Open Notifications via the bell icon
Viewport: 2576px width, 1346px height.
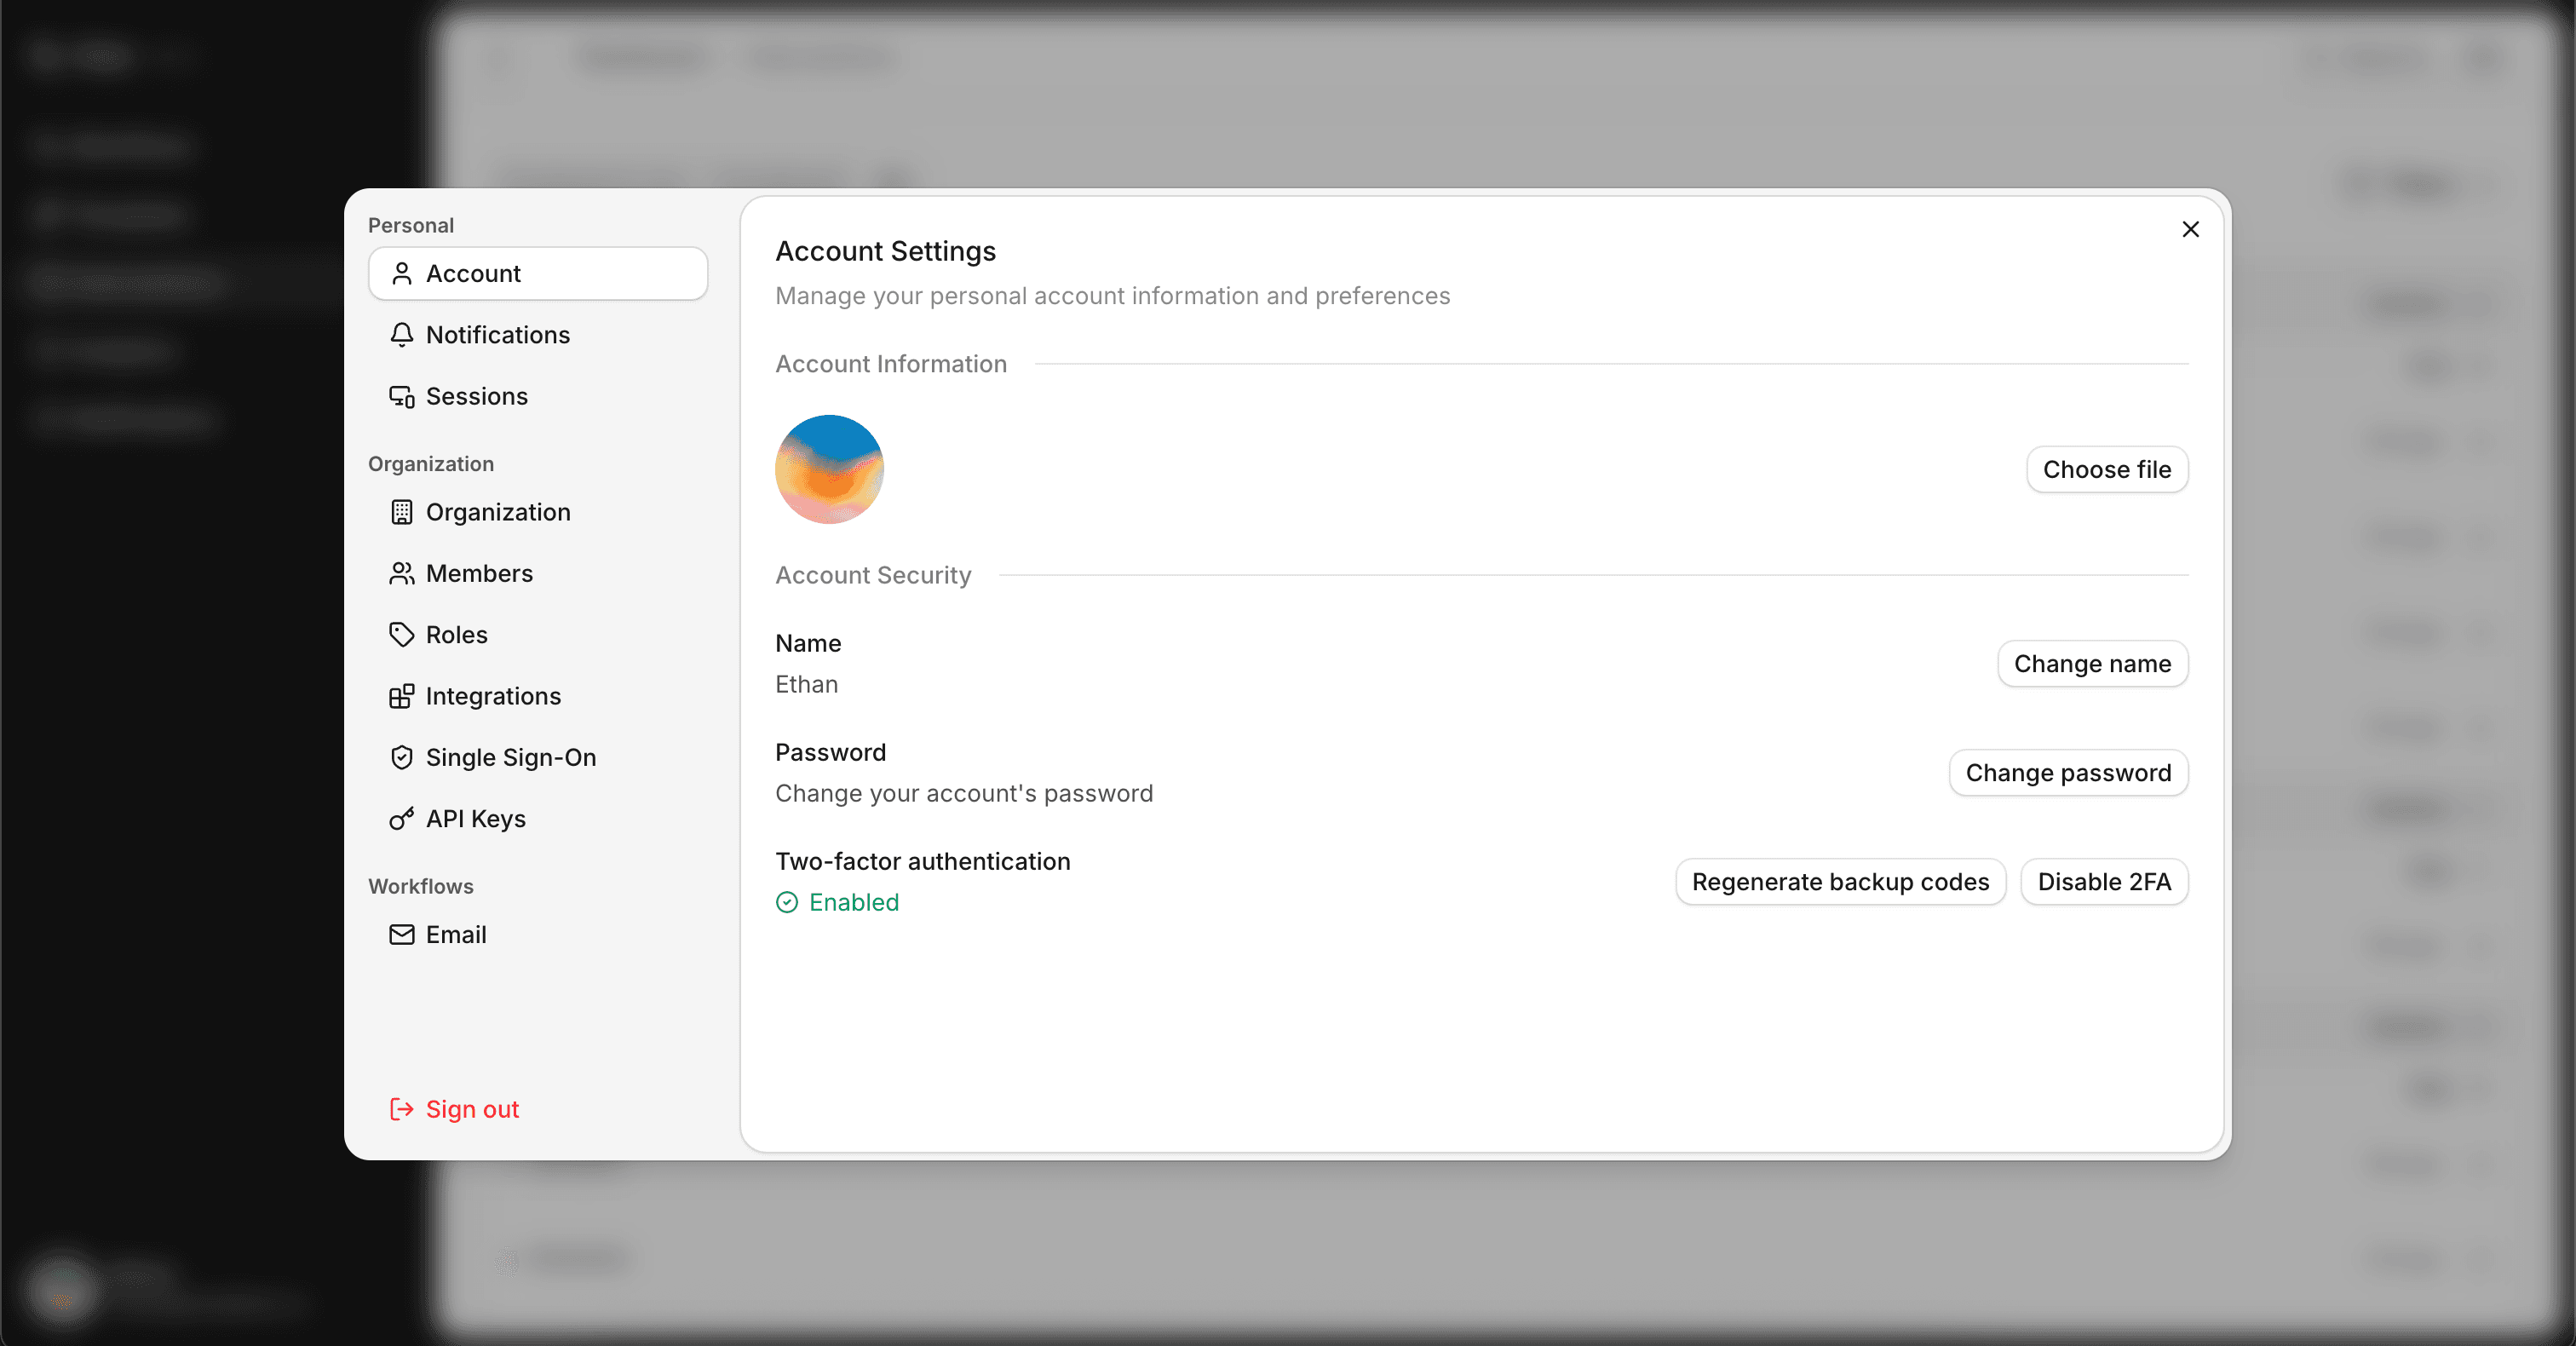coord(403,335)
